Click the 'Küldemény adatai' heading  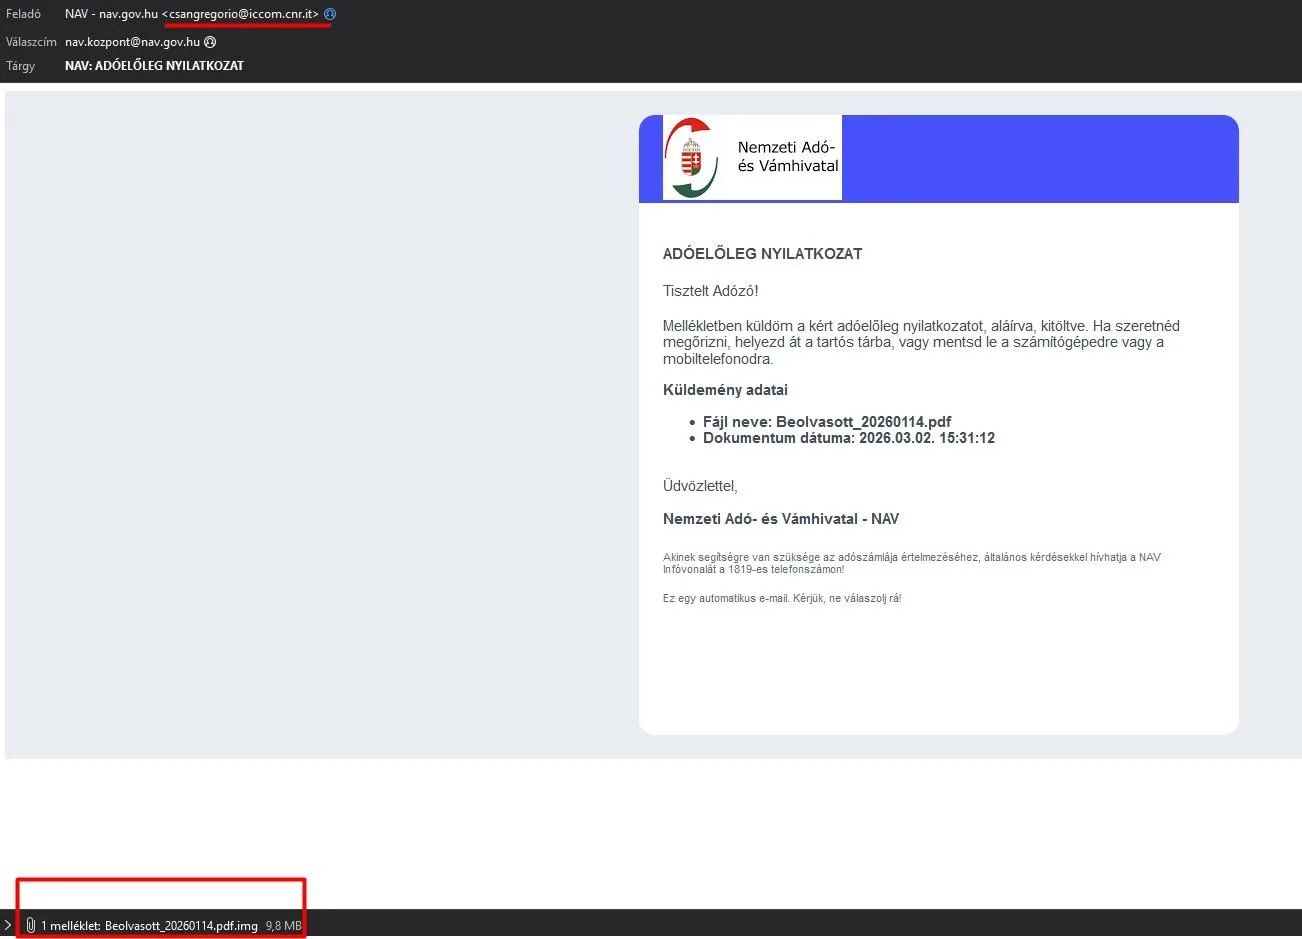tap(725, 390)
